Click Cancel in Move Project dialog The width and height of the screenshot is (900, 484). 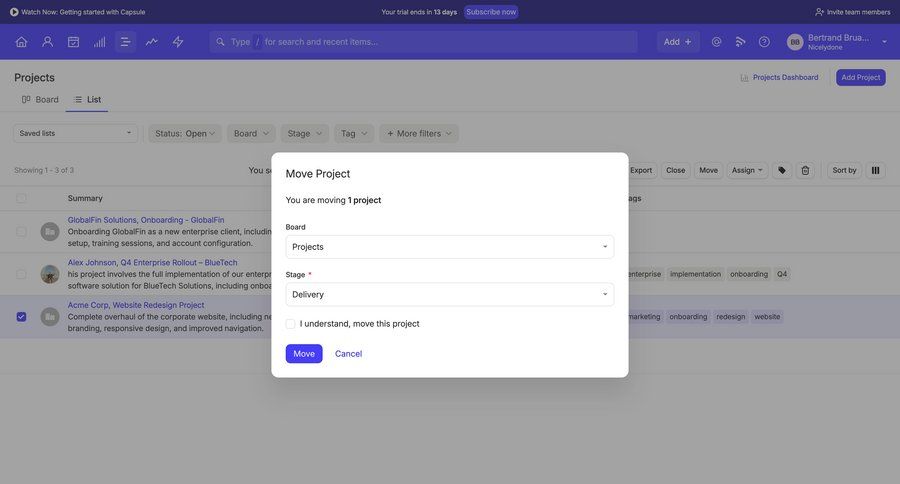pyautogui.click(x=348, y=354)
